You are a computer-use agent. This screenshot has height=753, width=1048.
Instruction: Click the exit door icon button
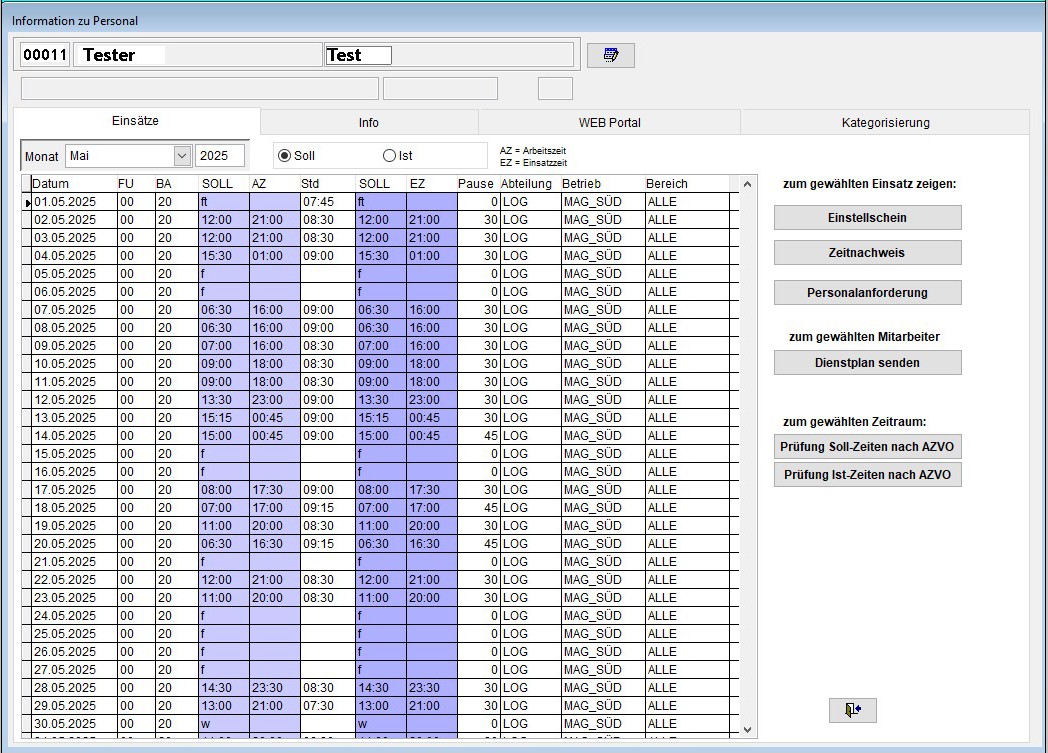(x=852, y=710)
